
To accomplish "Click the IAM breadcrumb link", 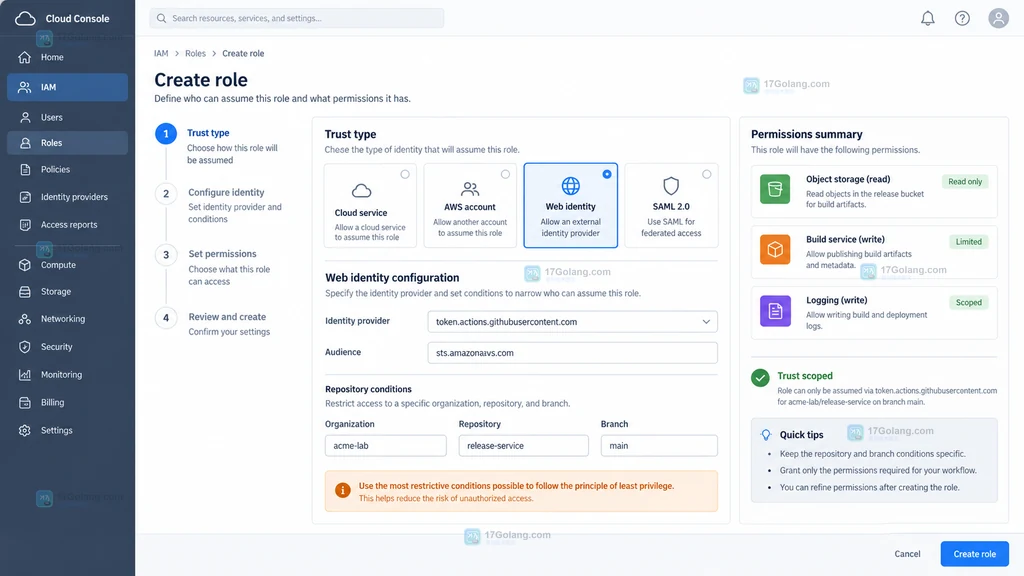I will [x=161, y=54].
